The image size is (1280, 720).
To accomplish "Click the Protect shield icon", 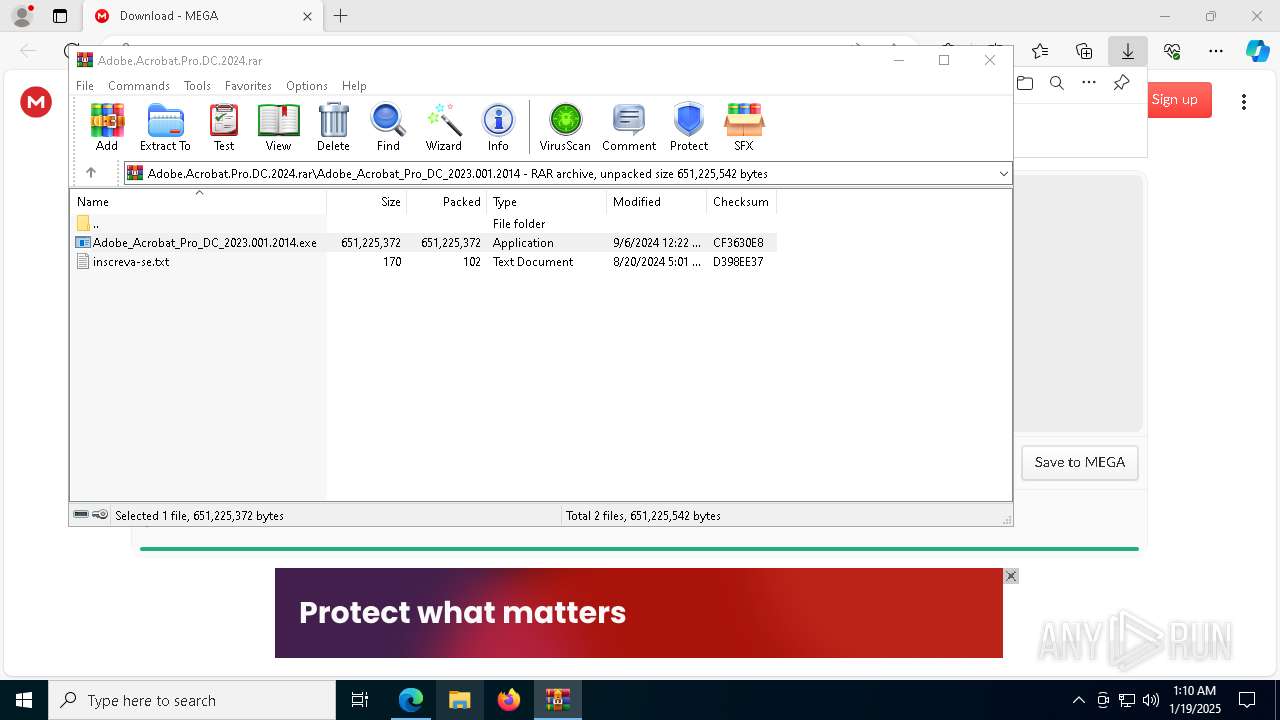I will point(689,127).
